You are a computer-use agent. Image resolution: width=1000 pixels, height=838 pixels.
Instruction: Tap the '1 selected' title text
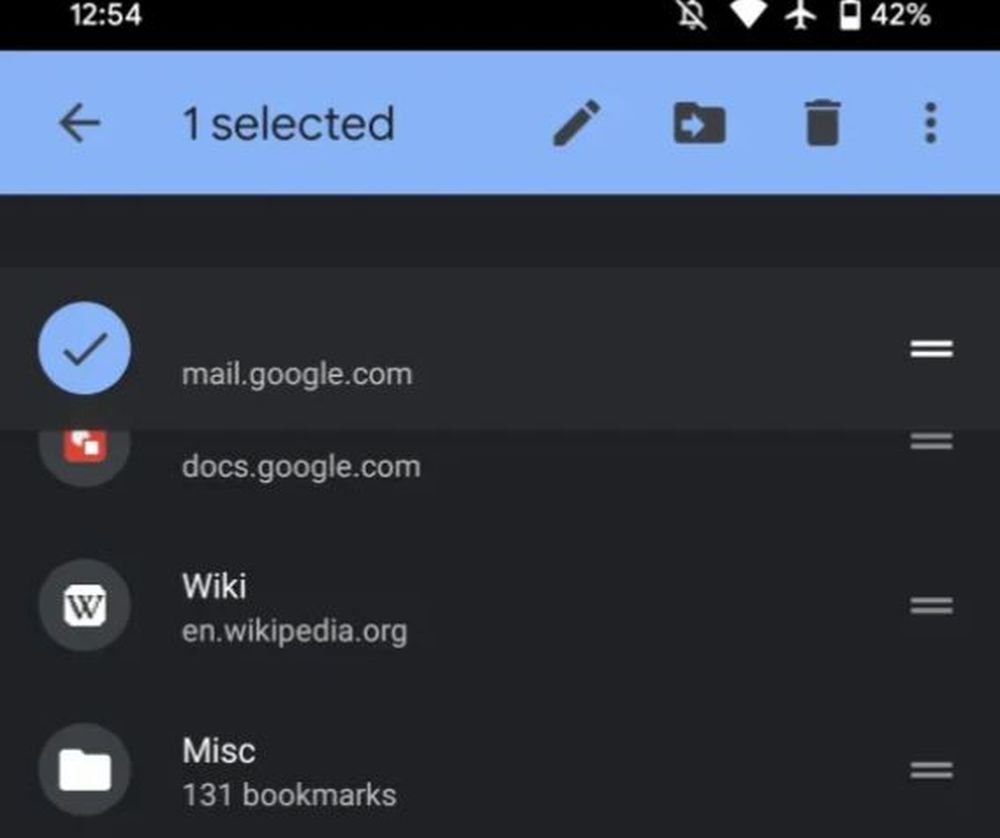[x=288, y=124]
